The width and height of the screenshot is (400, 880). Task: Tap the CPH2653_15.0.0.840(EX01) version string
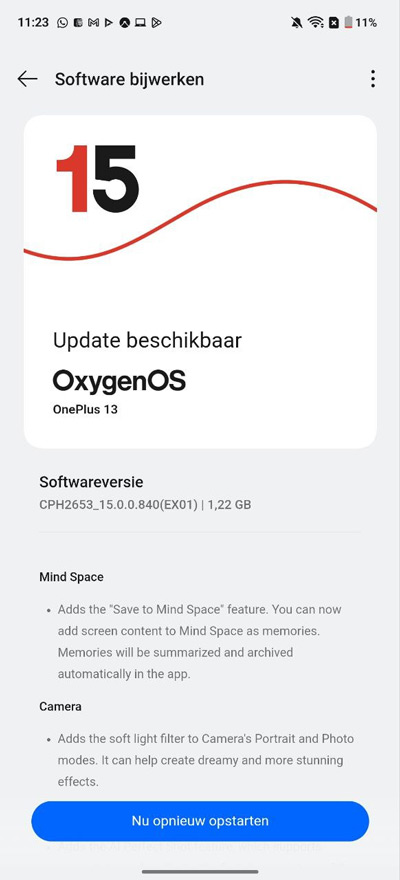coord(118,505)
